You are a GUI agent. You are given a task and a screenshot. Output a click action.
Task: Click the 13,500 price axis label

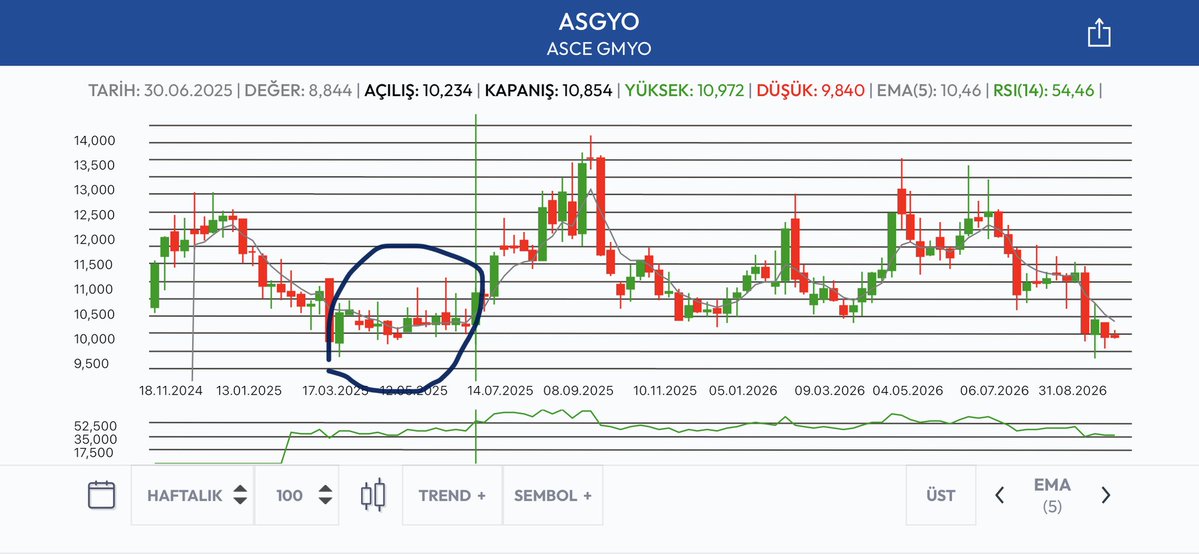tap(94, 165)
